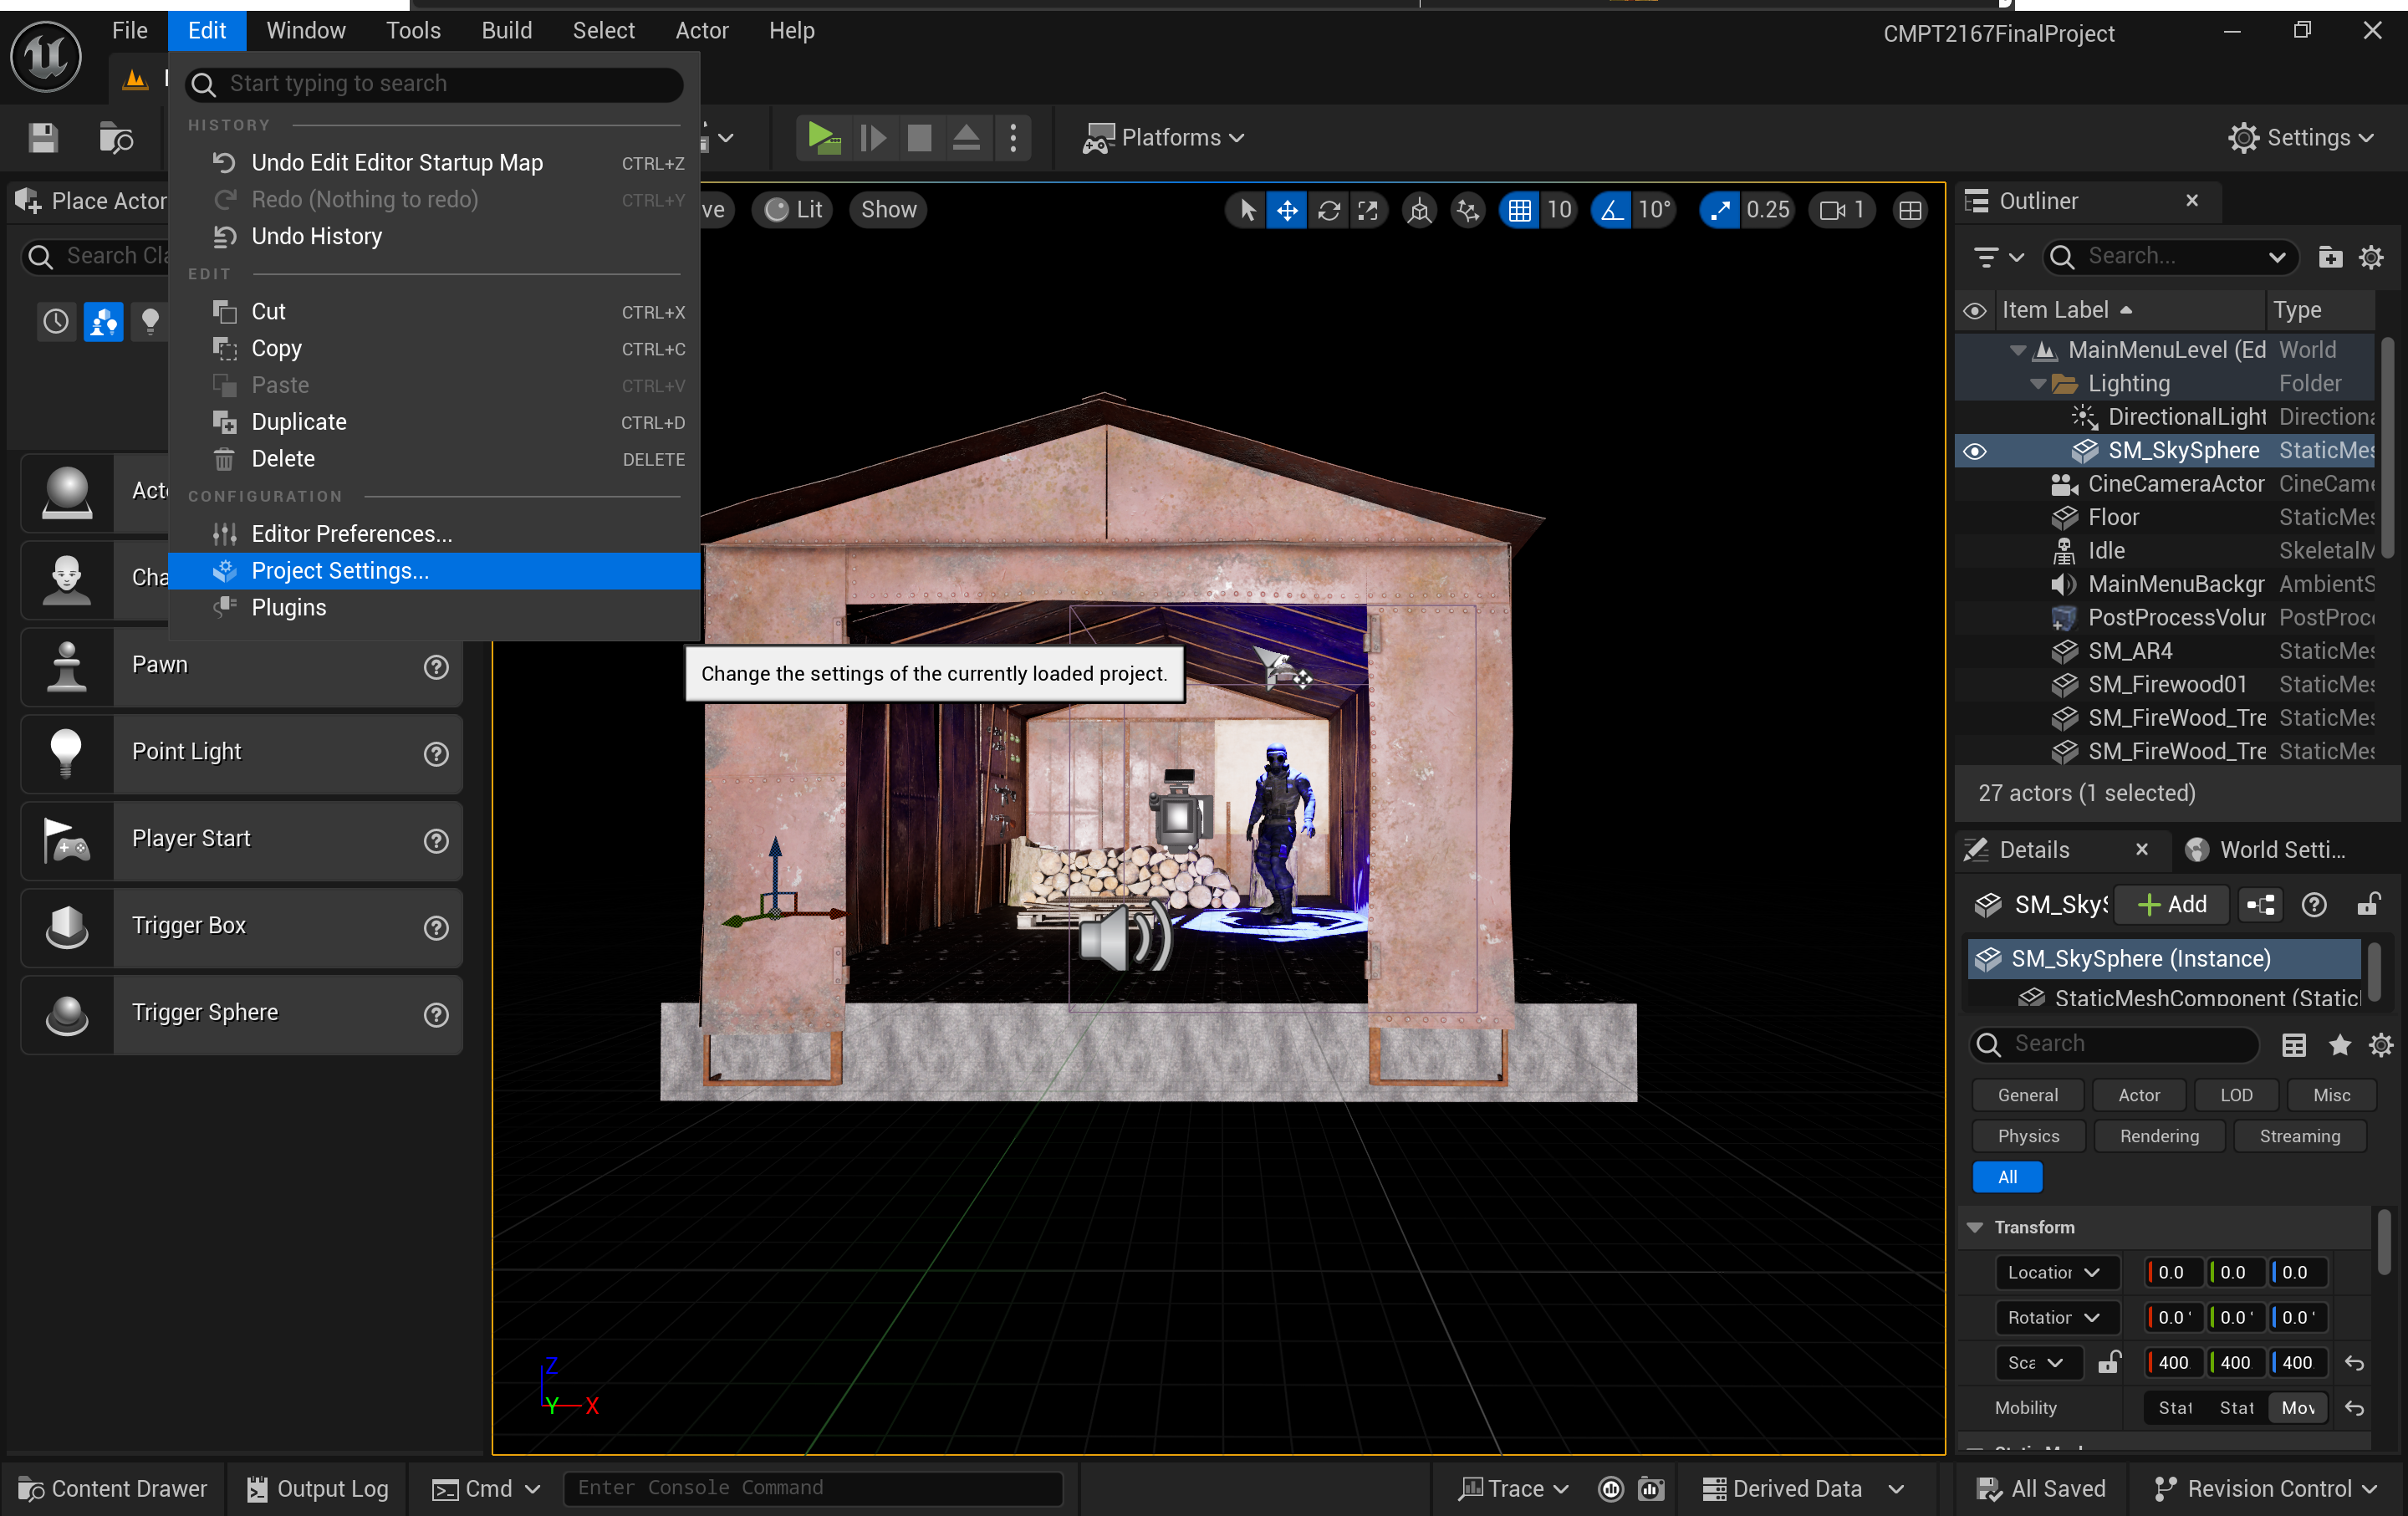The image size is (2408, 1516).
Task: Select the Basic actors category icon
Action: pyautogui.click(x=103, y=321)
